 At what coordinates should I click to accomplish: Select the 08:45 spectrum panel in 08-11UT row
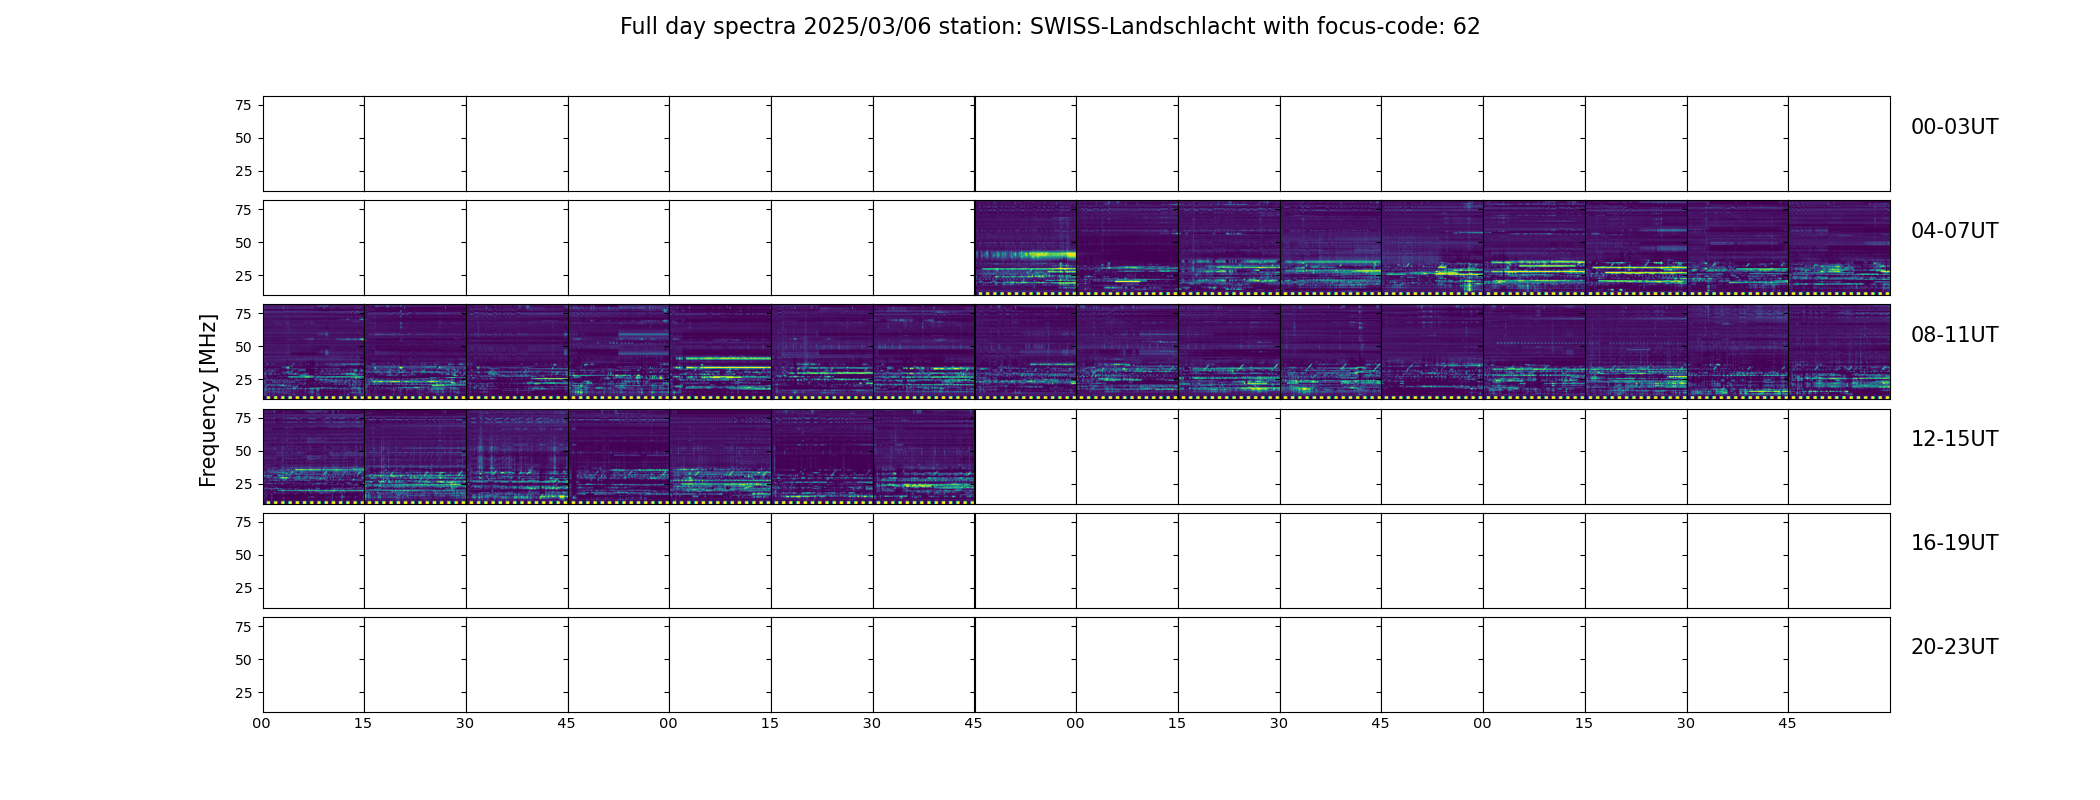(619, 352)
